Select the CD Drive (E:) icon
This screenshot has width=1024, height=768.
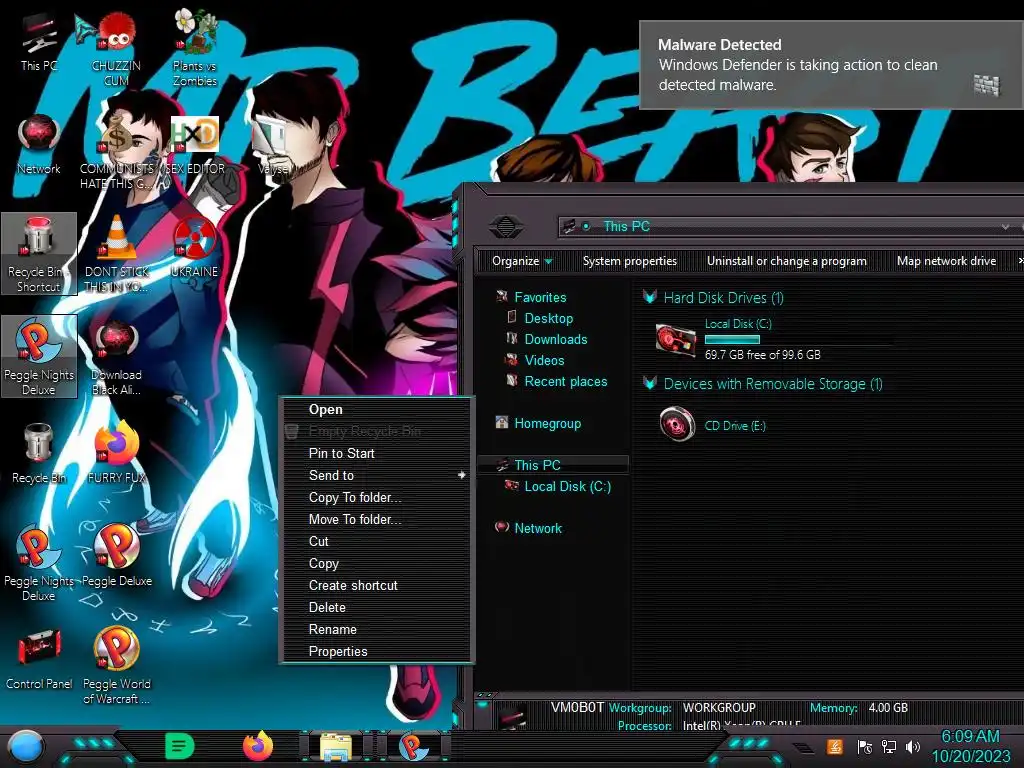coord(677,424)
